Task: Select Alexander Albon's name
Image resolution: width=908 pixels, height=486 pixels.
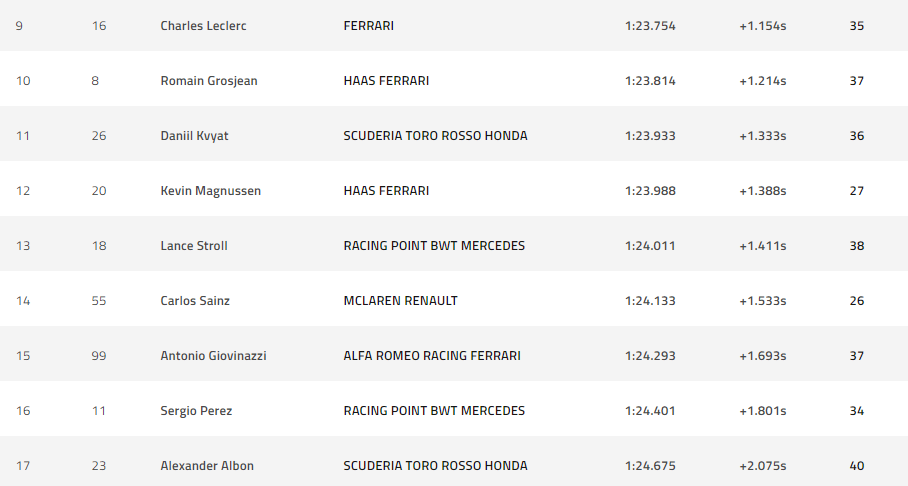Action: click(207, 466)
